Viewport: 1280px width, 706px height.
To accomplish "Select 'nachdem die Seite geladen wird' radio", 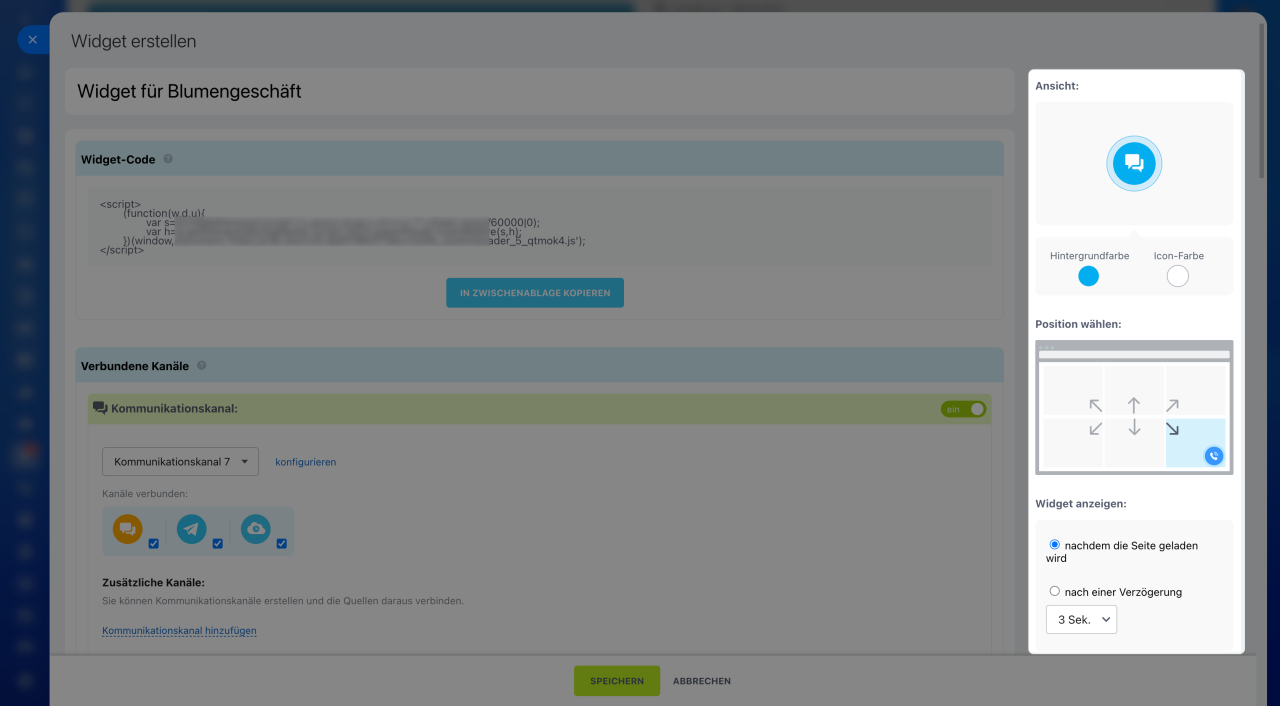I will point(1055,545).
